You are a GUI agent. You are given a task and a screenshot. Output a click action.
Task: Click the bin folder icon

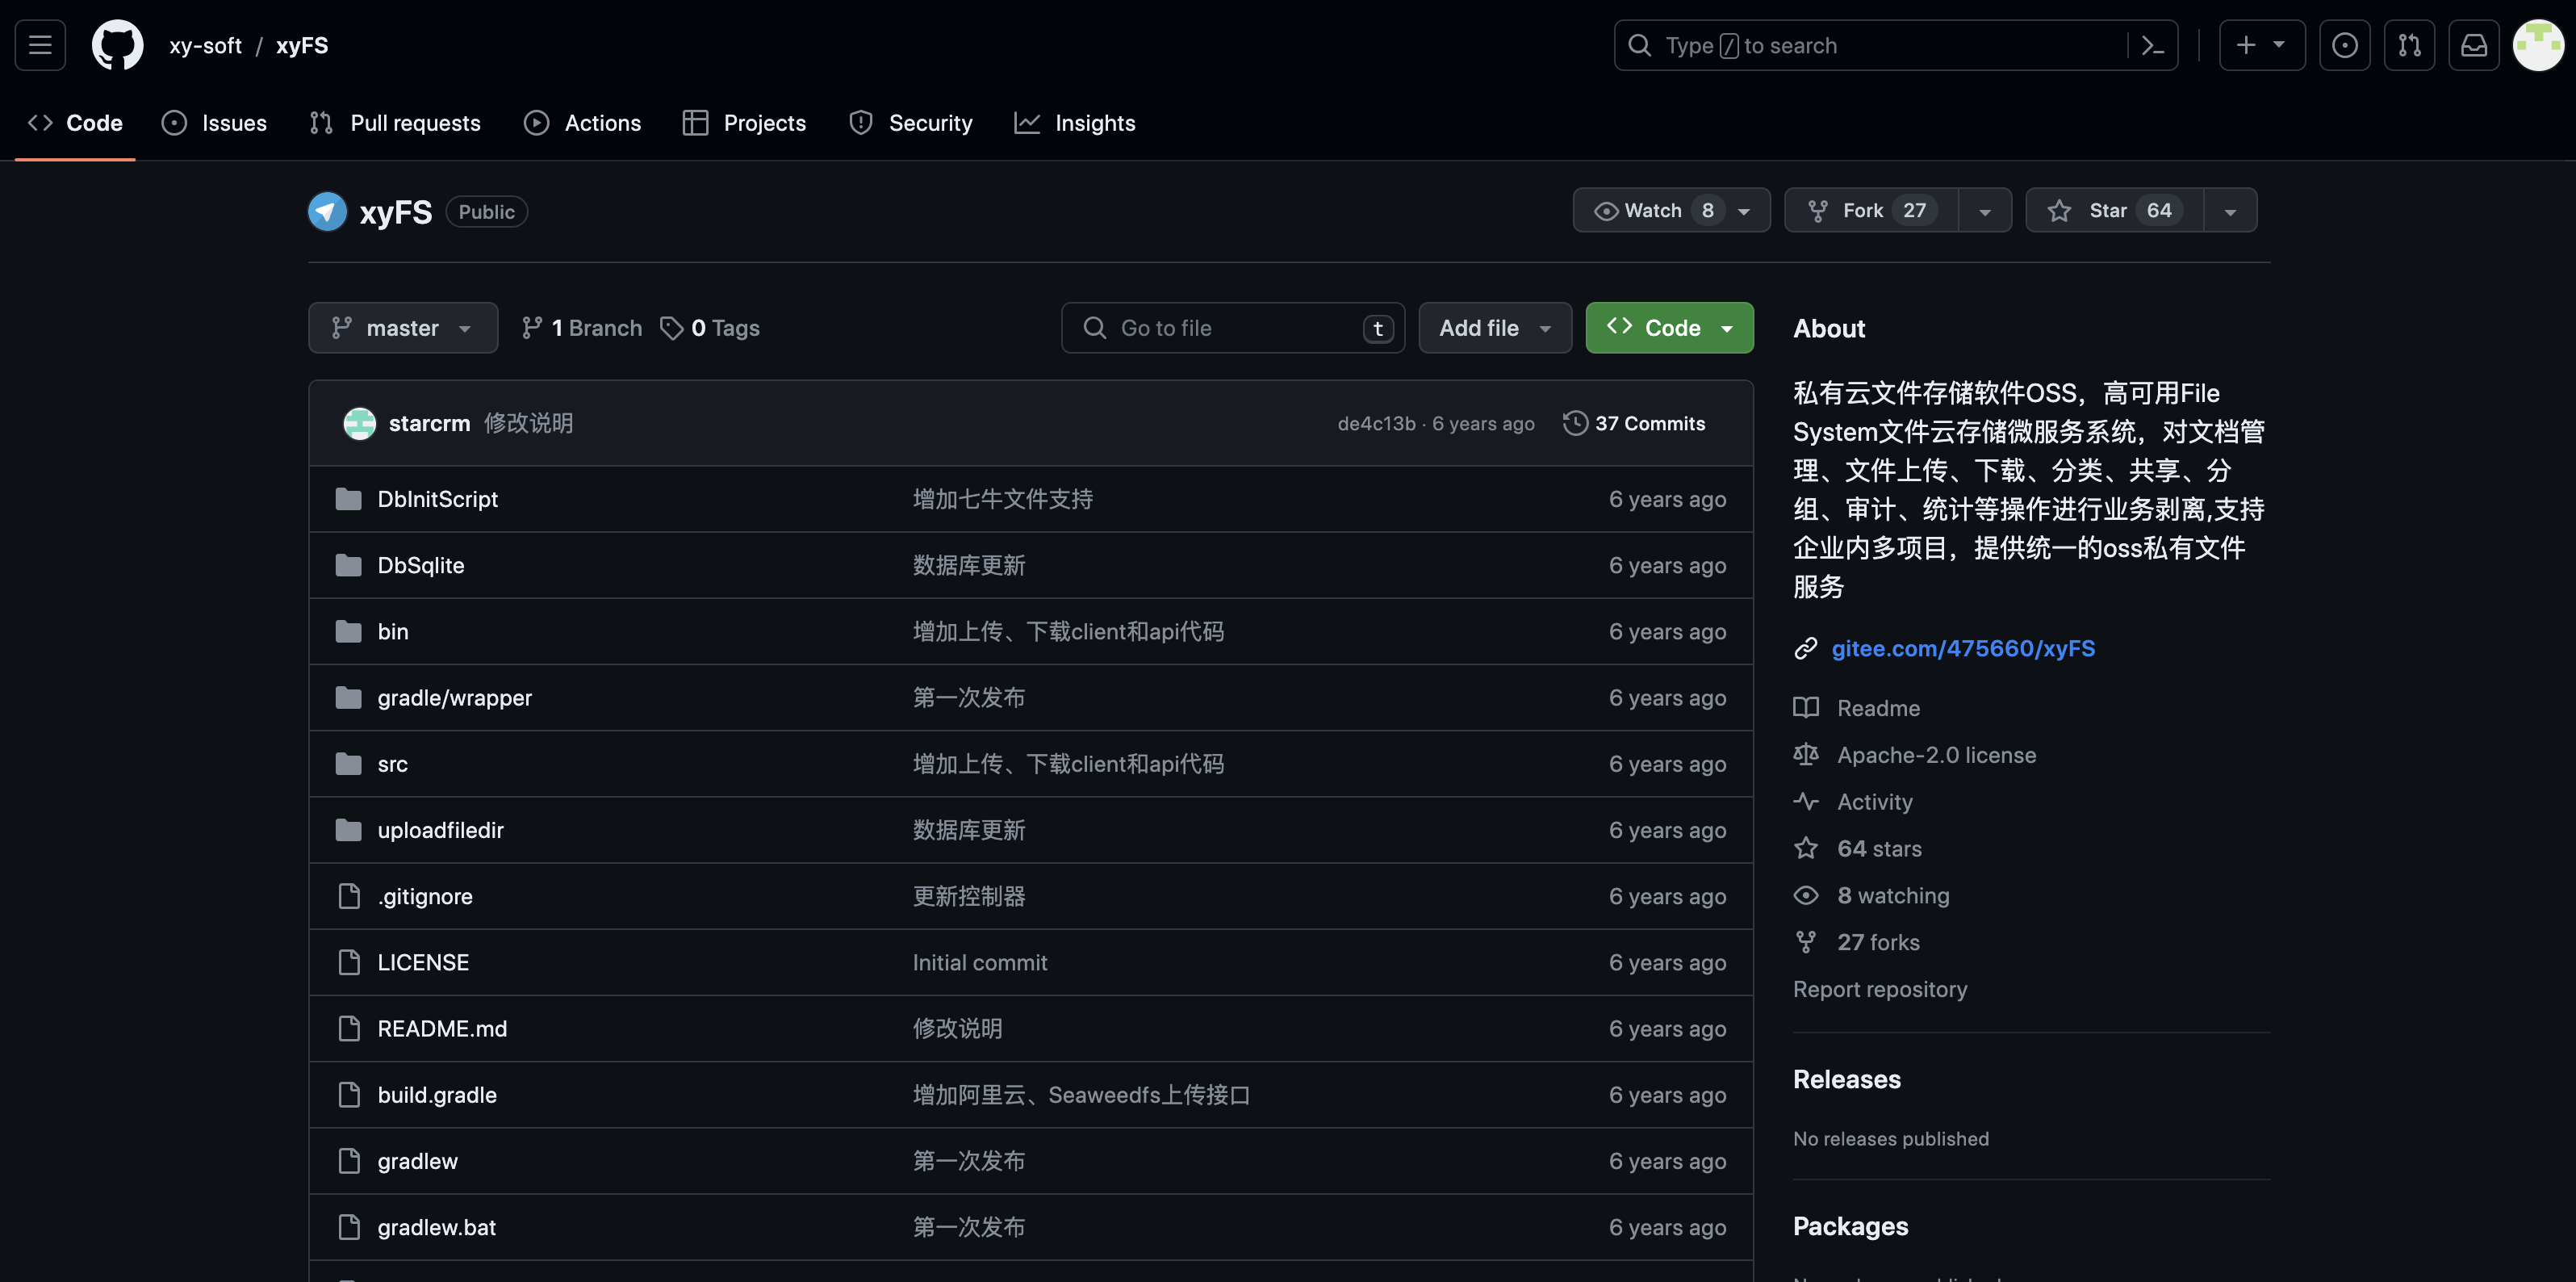pyautogui.click(x=348, y=631)
